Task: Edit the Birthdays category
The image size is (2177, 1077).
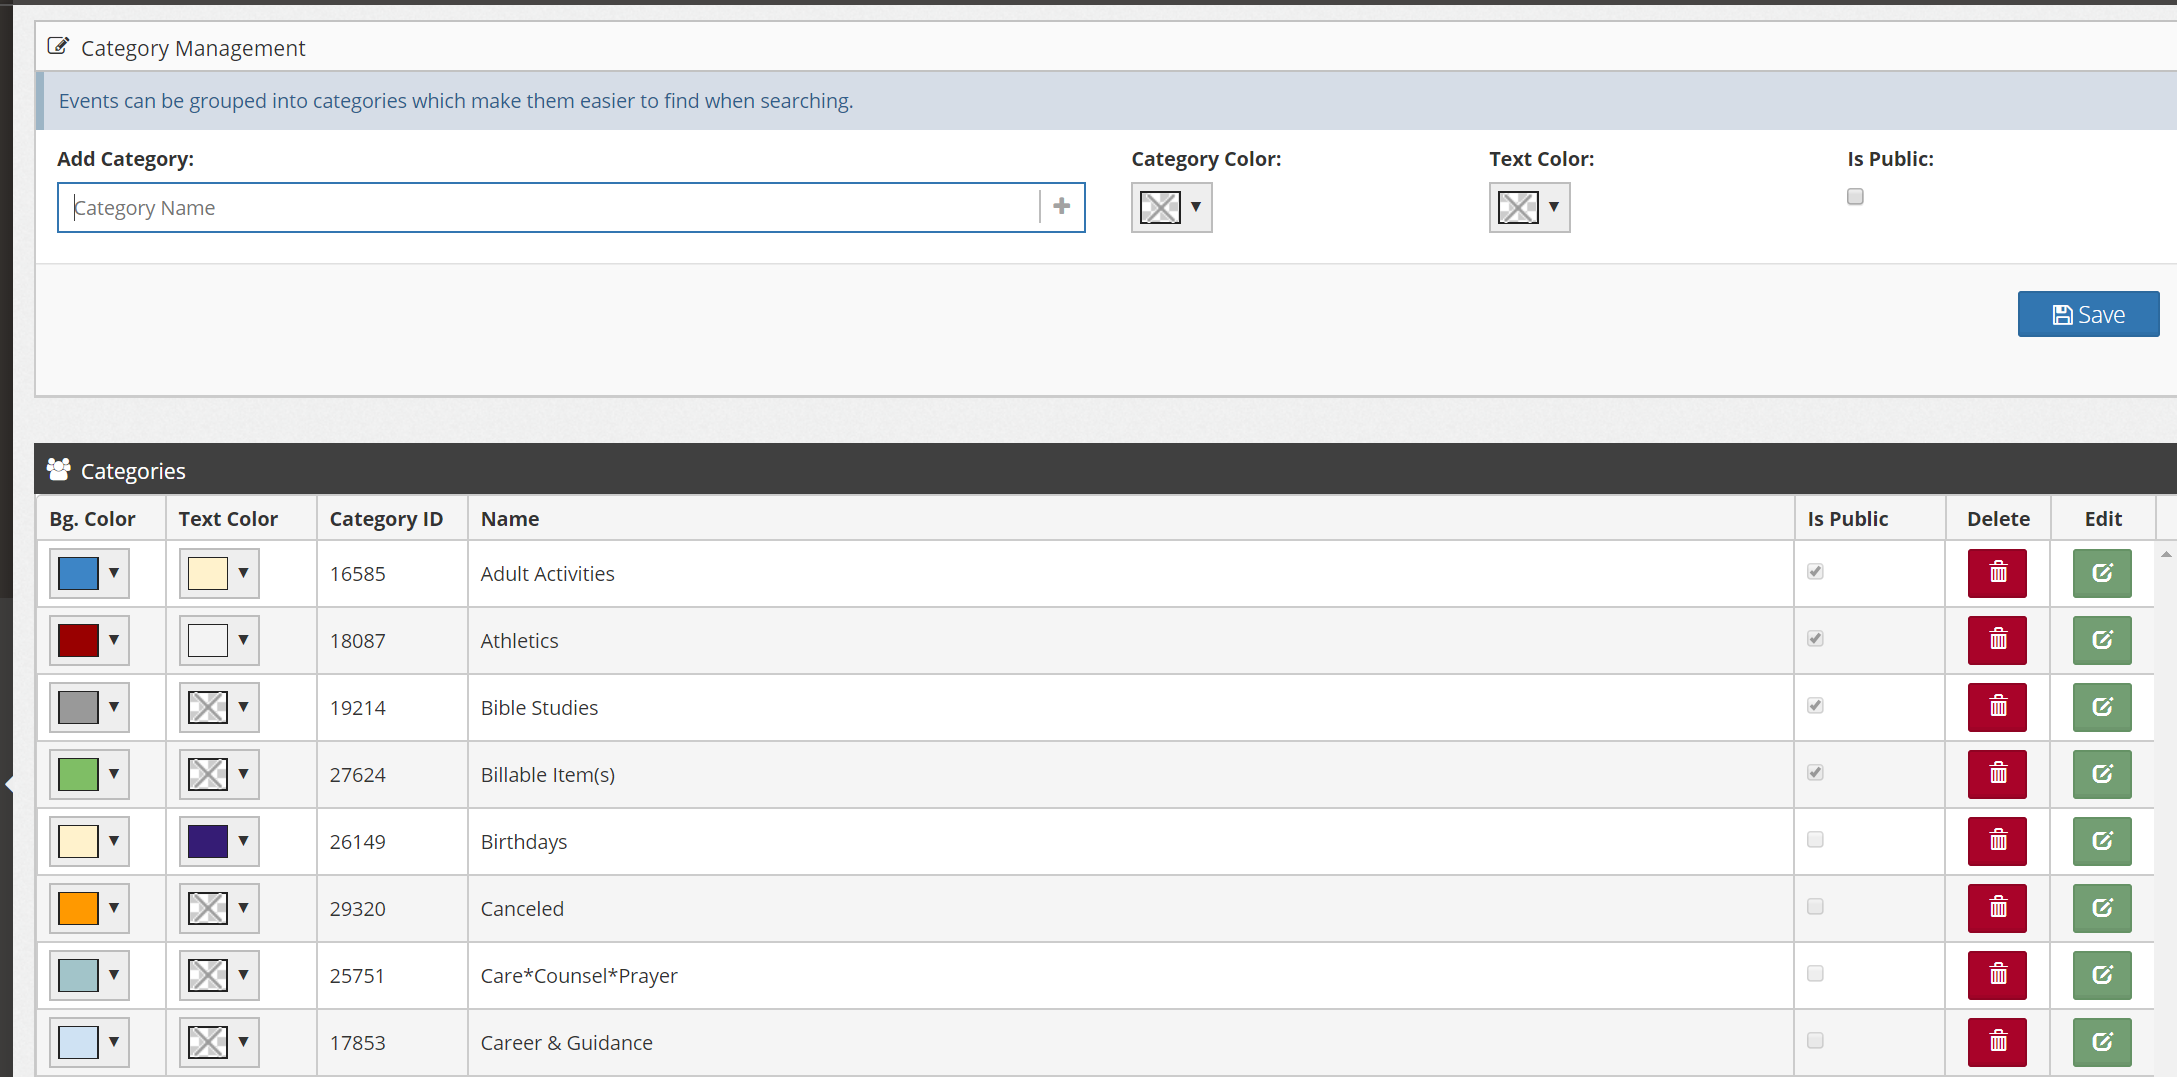Action: point(2102,841)
